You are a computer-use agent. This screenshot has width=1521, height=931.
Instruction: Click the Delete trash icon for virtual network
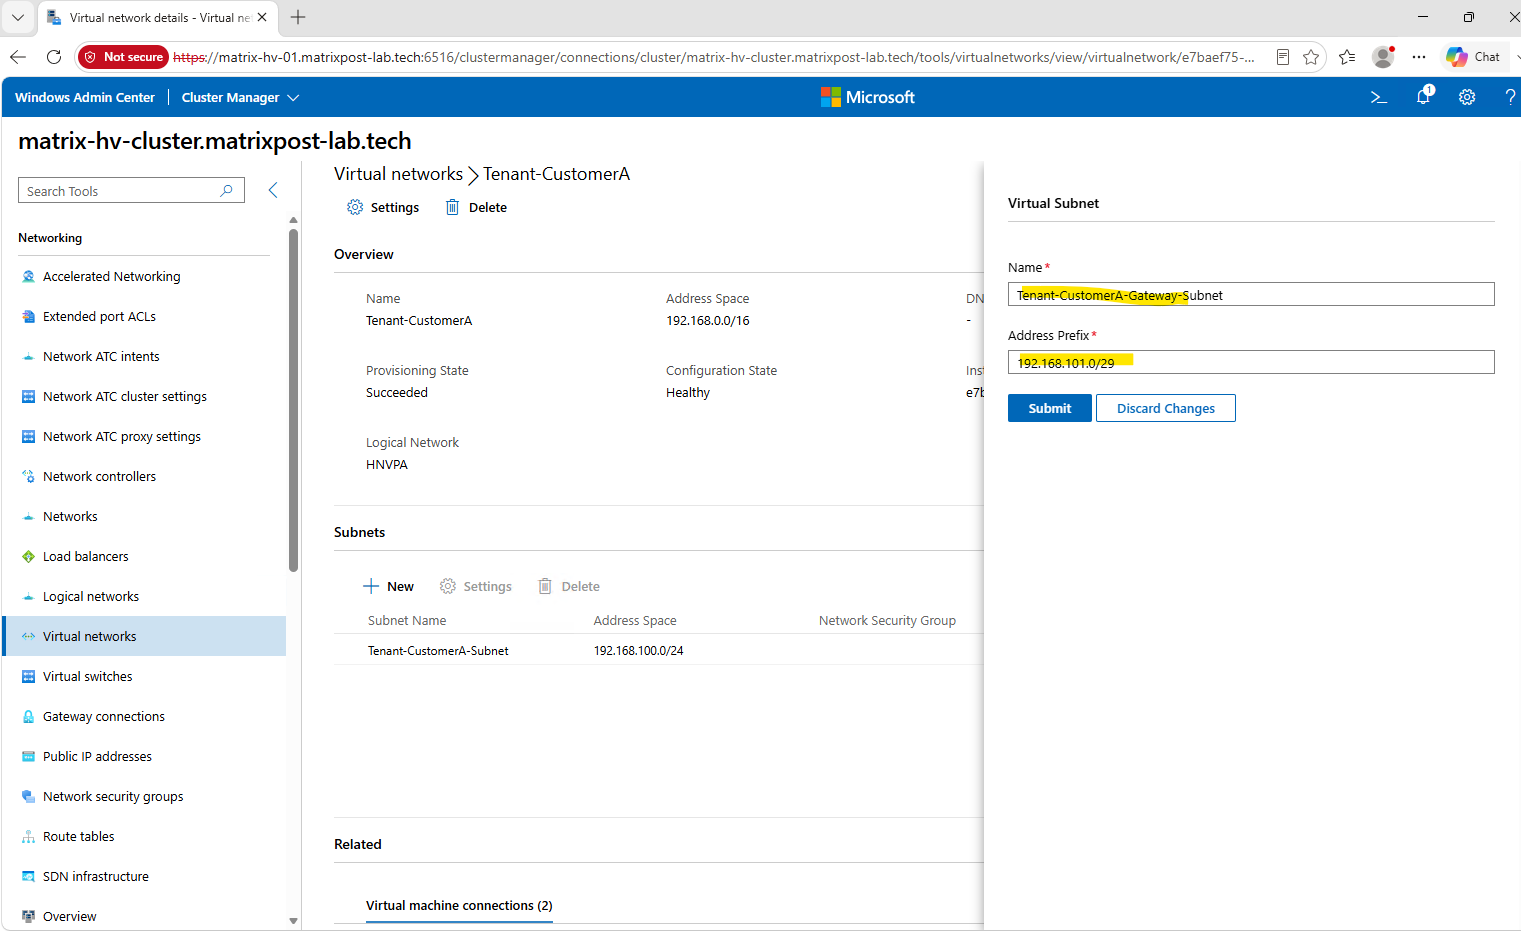pos(452,207)
